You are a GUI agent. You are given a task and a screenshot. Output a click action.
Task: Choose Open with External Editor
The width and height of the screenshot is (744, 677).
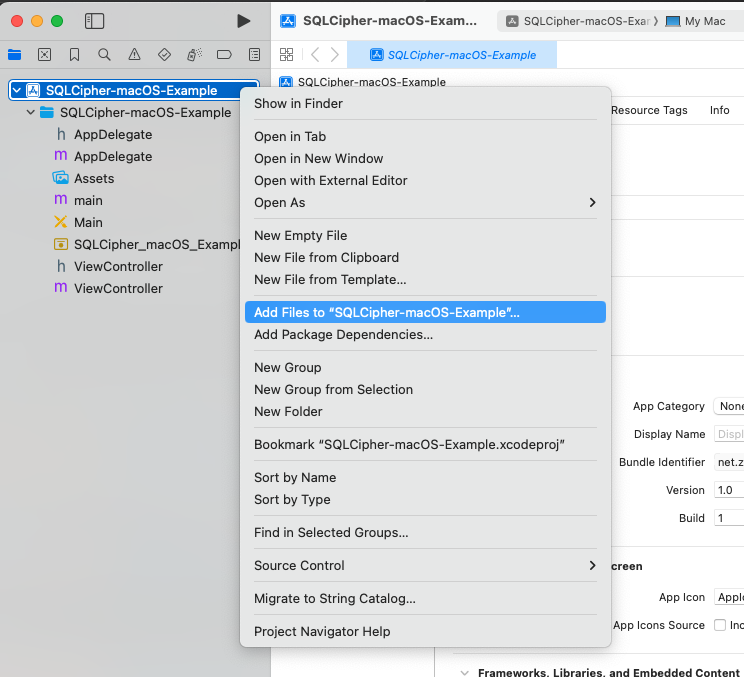425,180
